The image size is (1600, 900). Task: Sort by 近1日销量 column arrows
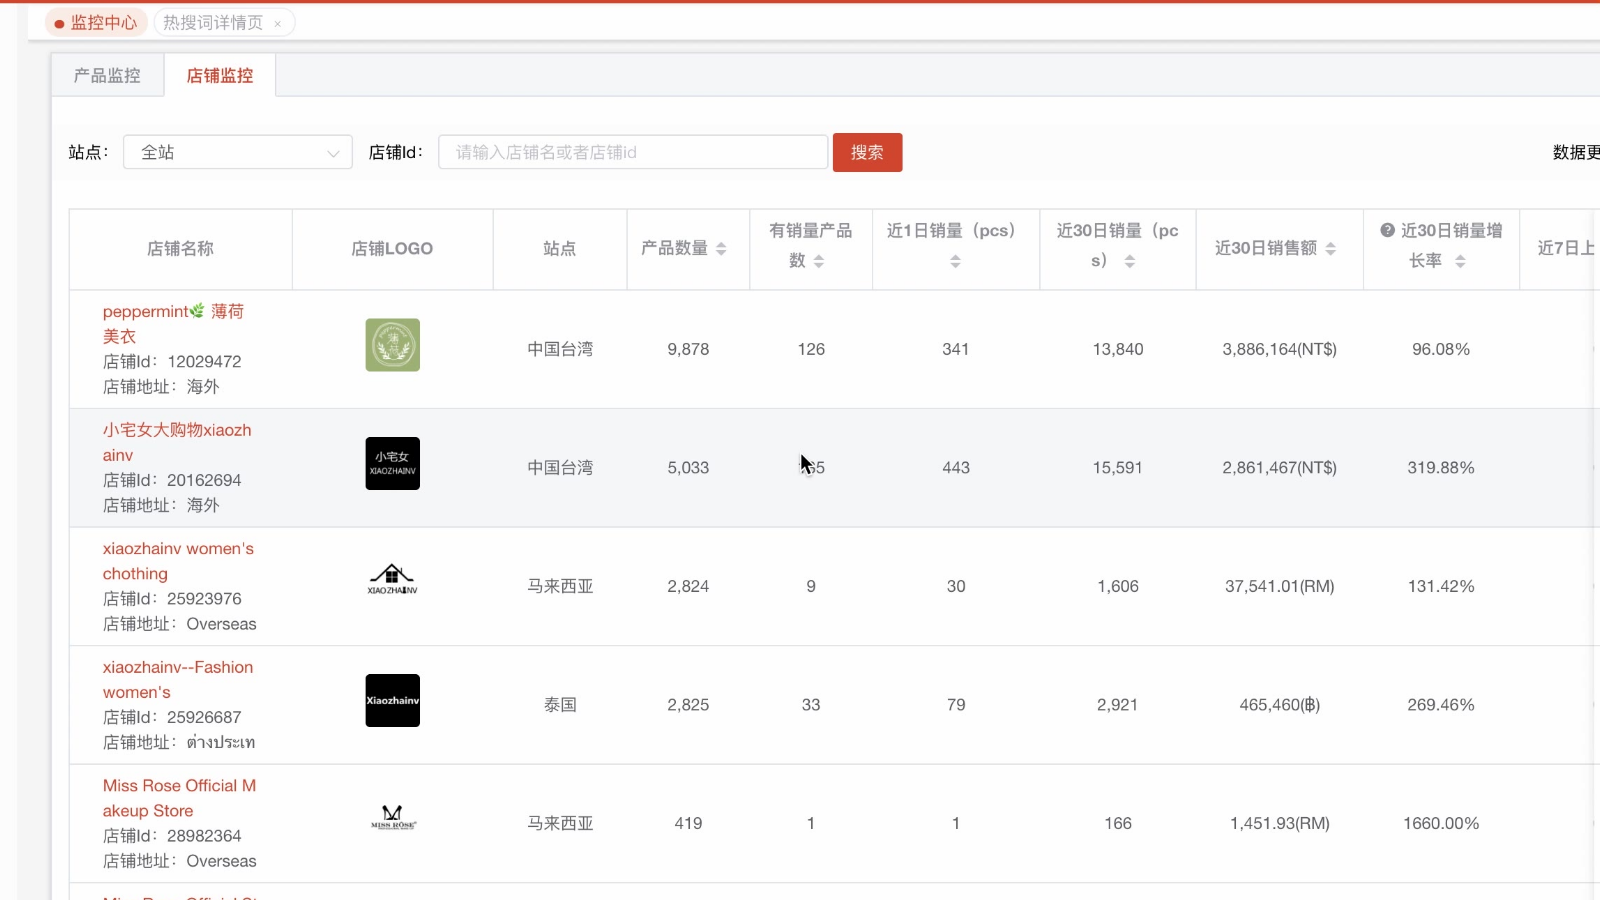click(955, 261)
